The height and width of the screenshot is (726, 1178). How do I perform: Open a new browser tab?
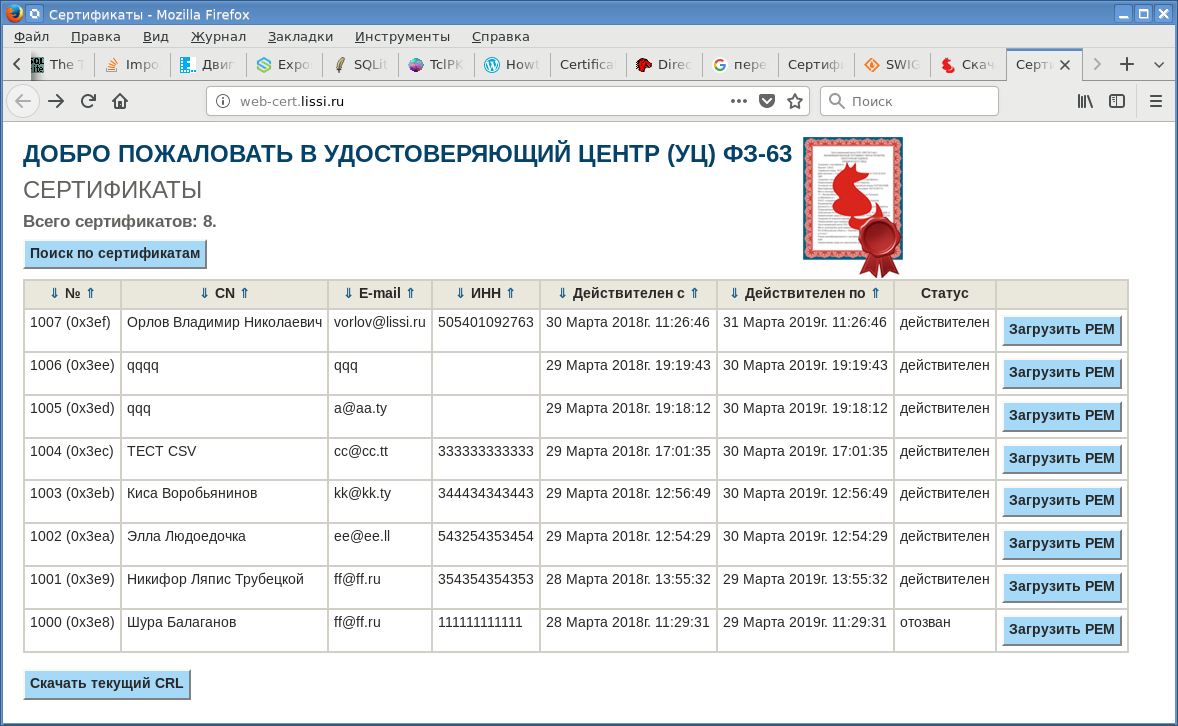1127,64
